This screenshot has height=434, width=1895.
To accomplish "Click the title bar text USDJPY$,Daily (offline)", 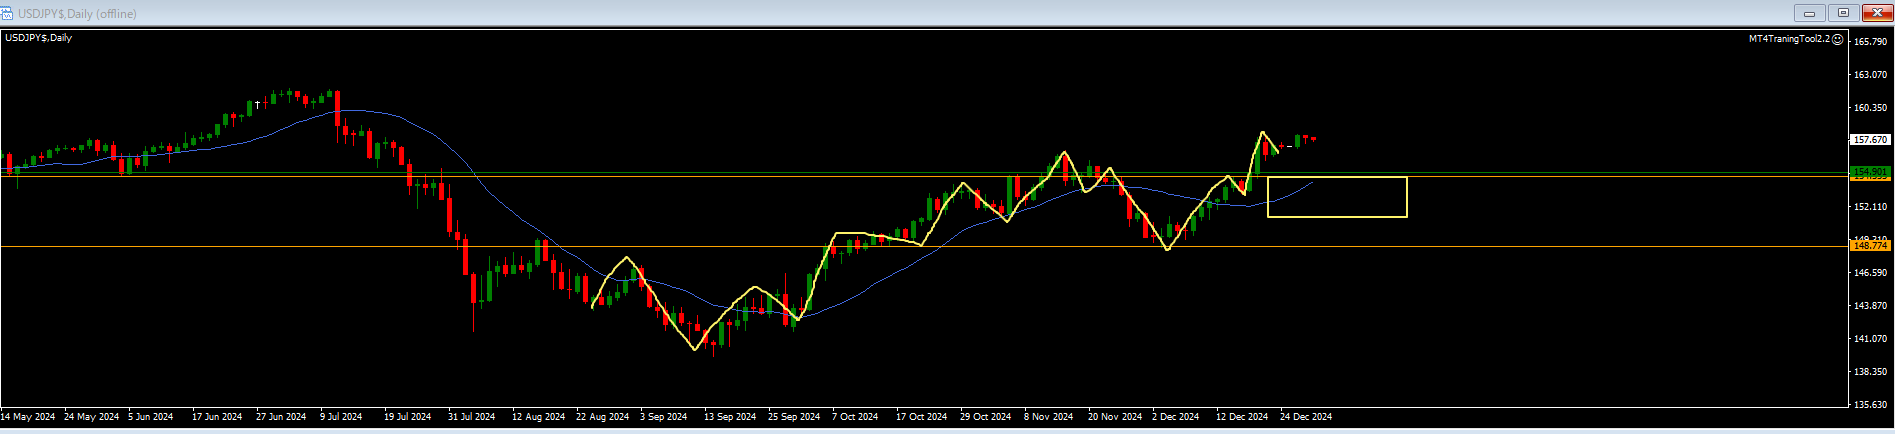I will pyautogui.click(x=77, y=14).
